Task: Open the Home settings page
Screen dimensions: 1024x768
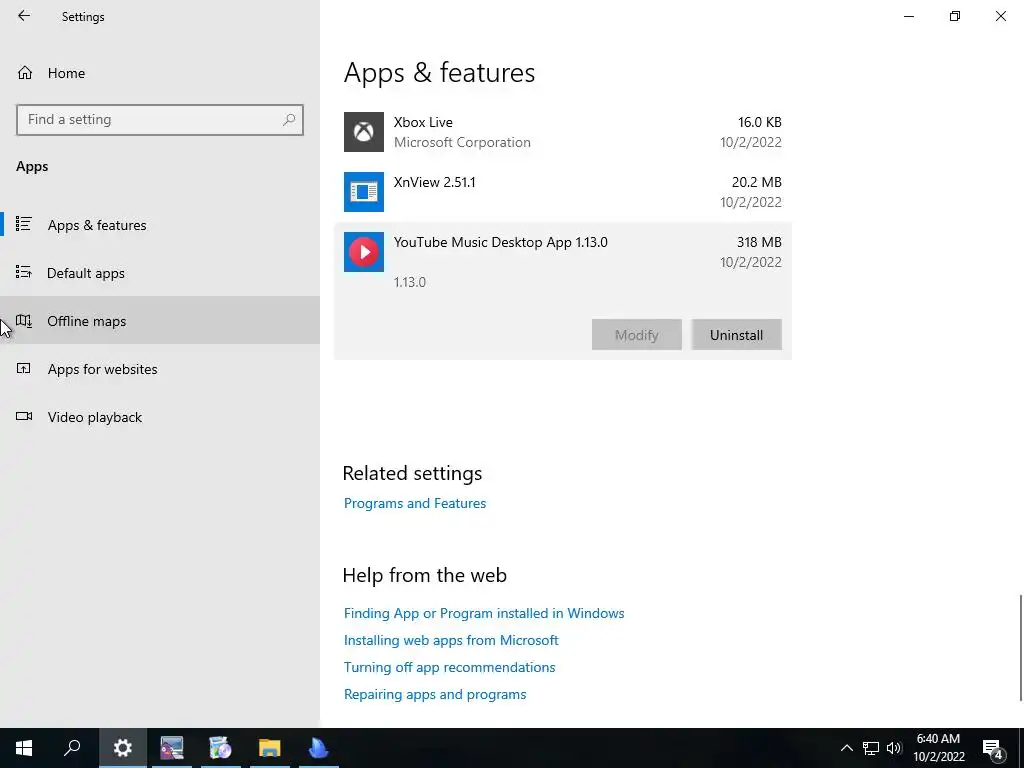Action: 160,73
